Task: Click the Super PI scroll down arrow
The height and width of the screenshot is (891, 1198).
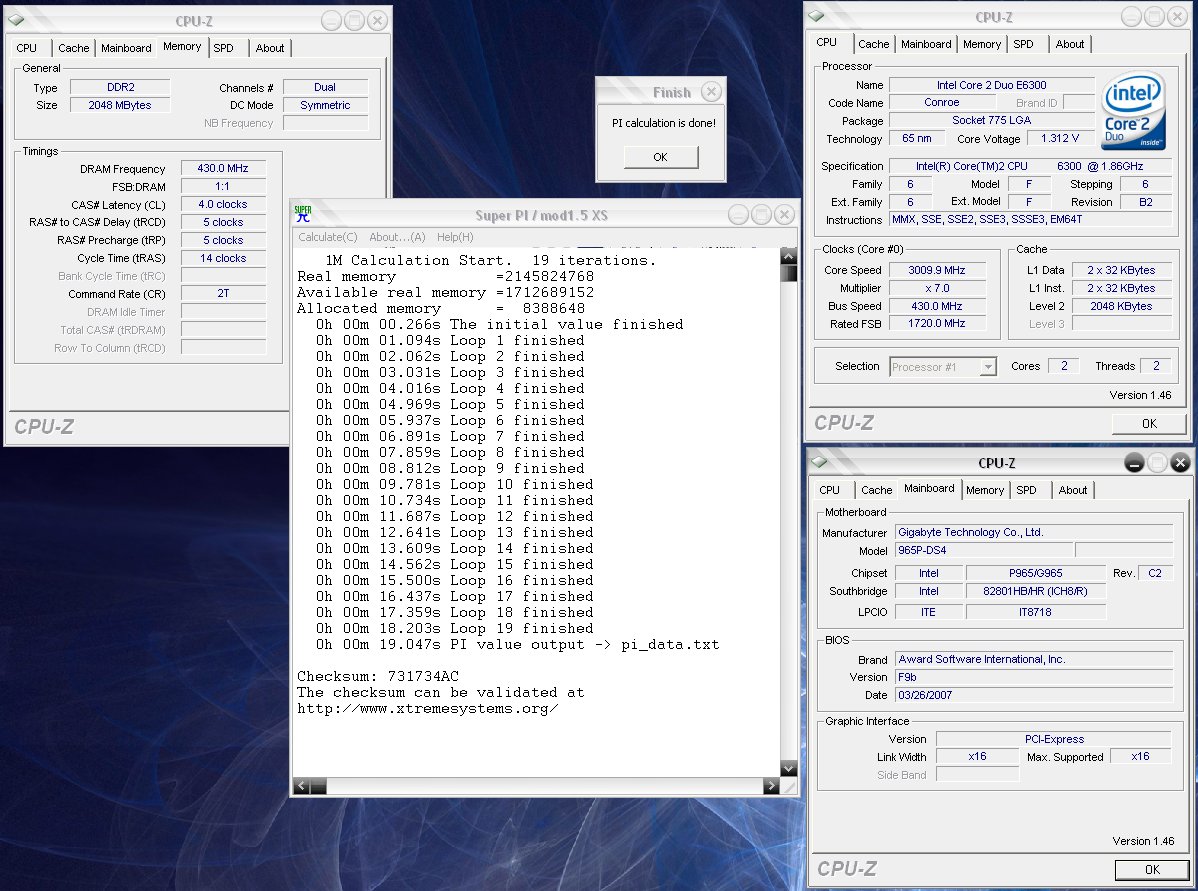Action: pos(788,769)
